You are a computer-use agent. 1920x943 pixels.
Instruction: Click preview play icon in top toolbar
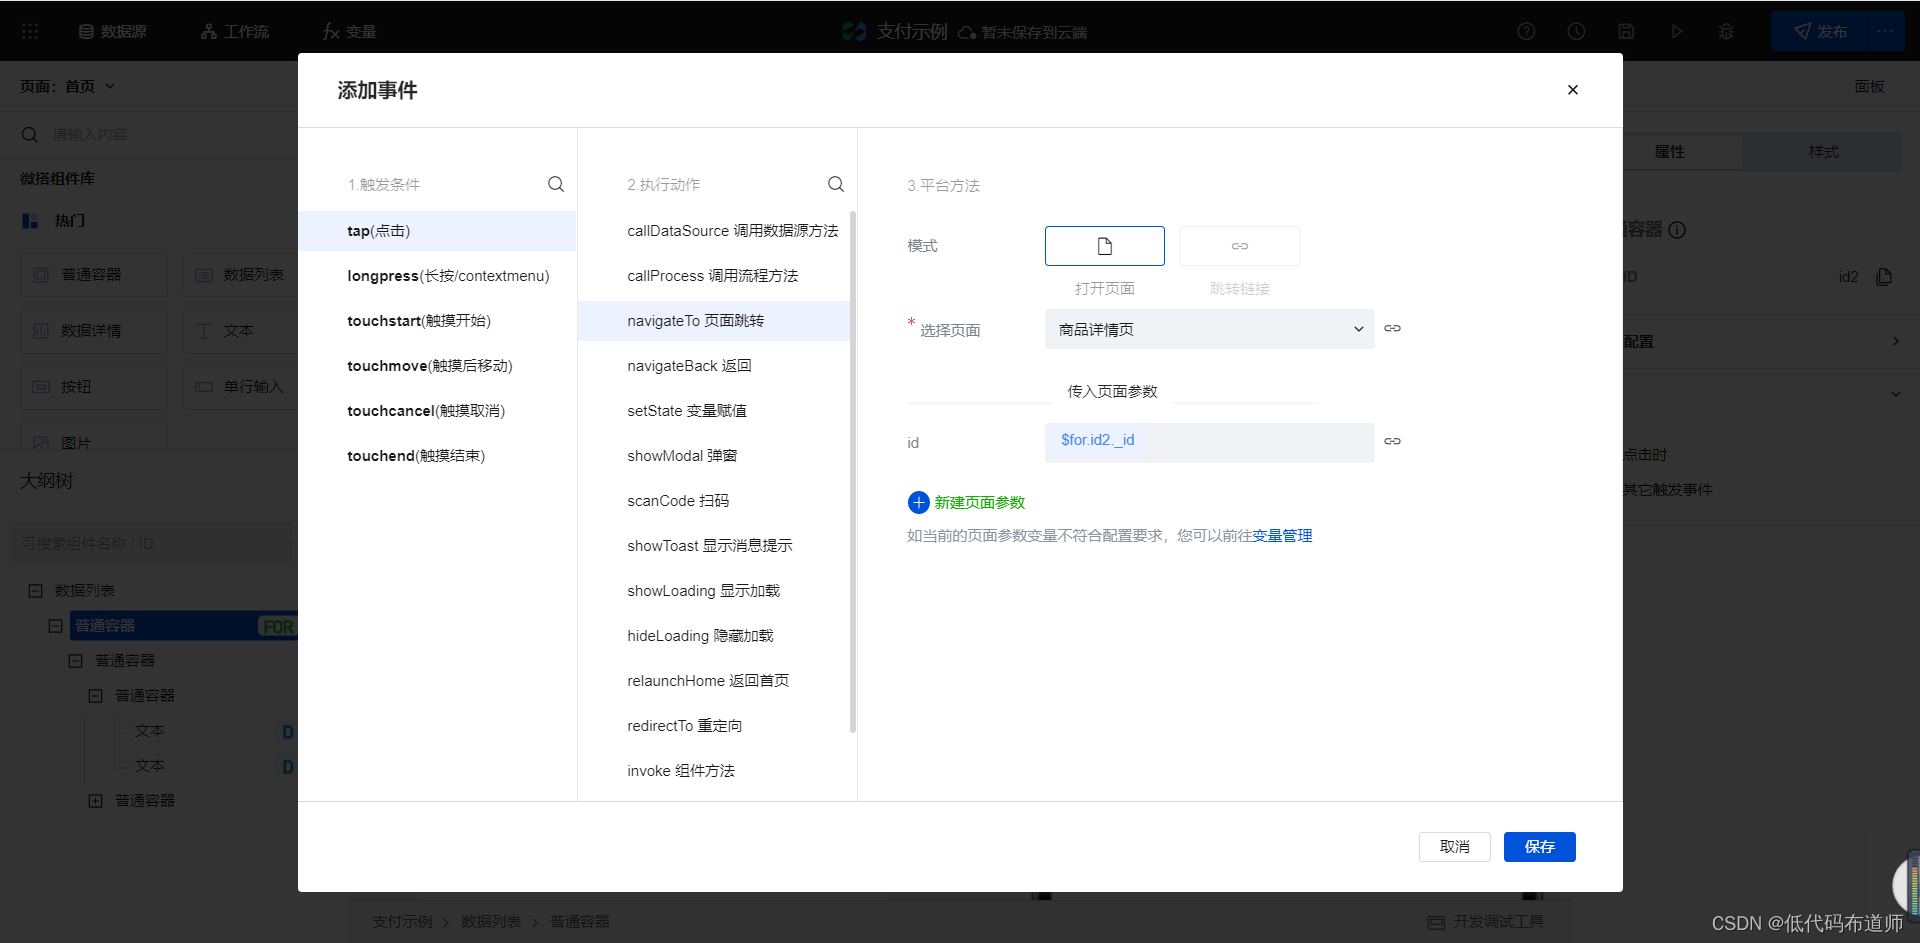coord(1676,31)
